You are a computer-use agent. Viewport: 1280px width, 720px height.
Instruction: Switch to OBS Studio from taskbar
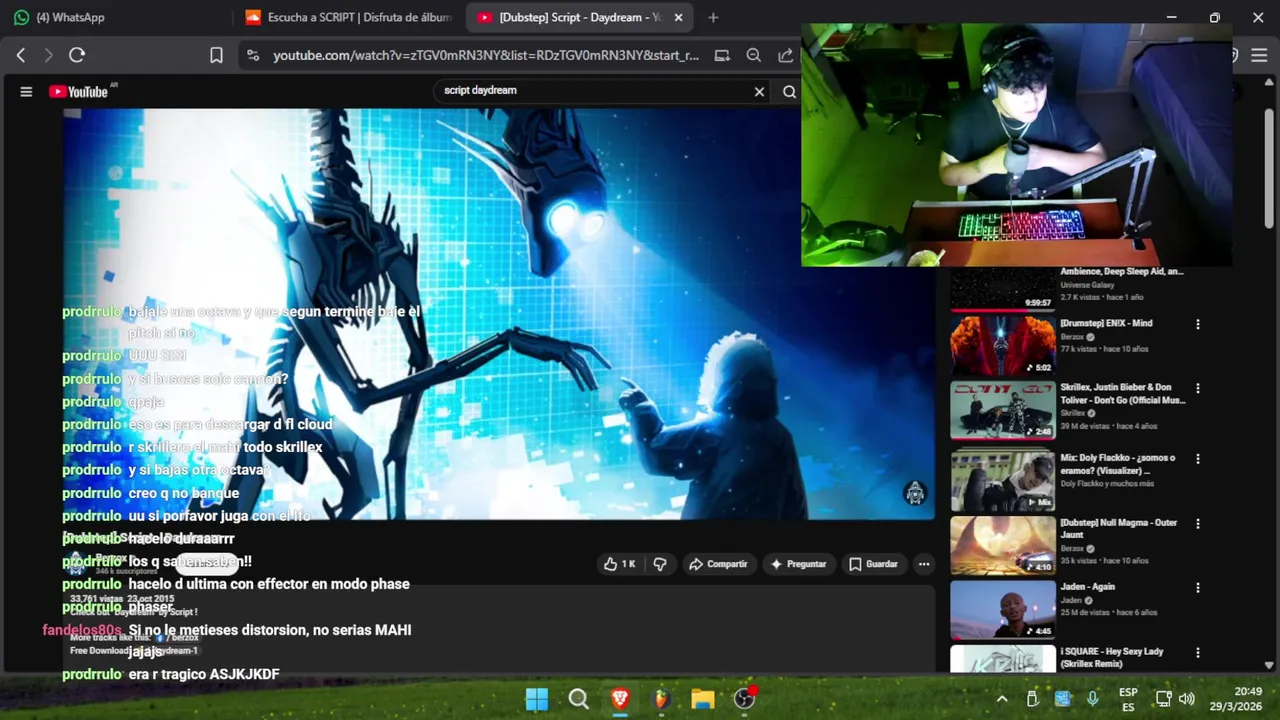click(x=745, y=698)
